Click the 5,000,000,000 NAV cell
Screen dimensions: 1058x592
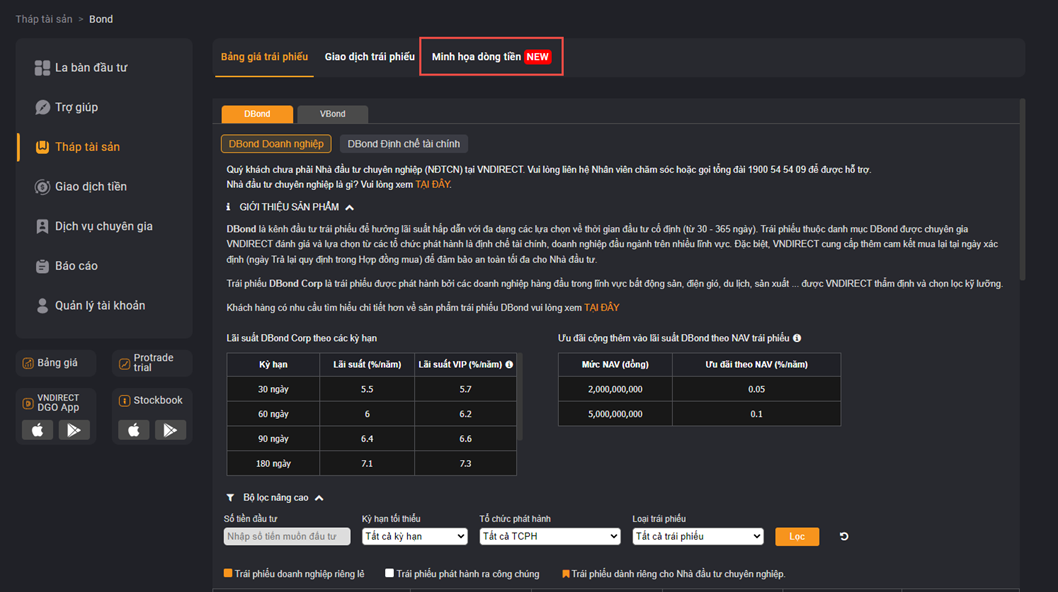(x=615, y=414)
